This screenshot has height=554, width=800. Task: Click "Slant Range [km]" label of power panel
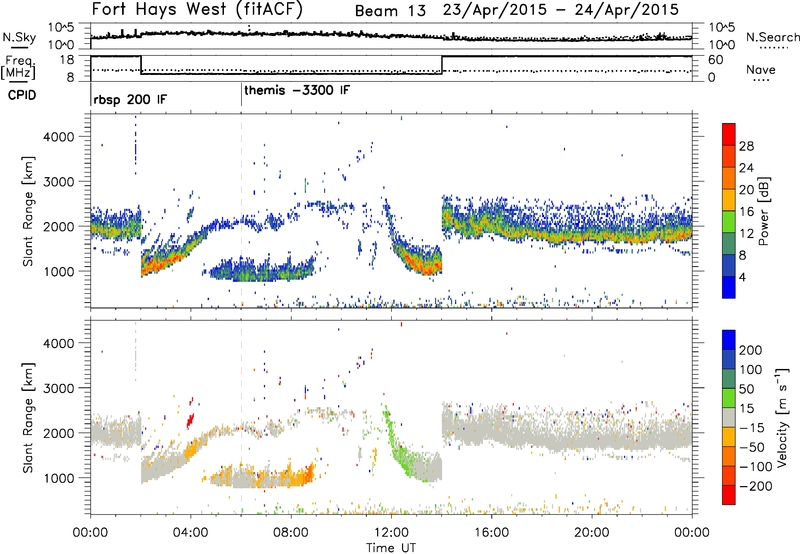pos(28,211)
